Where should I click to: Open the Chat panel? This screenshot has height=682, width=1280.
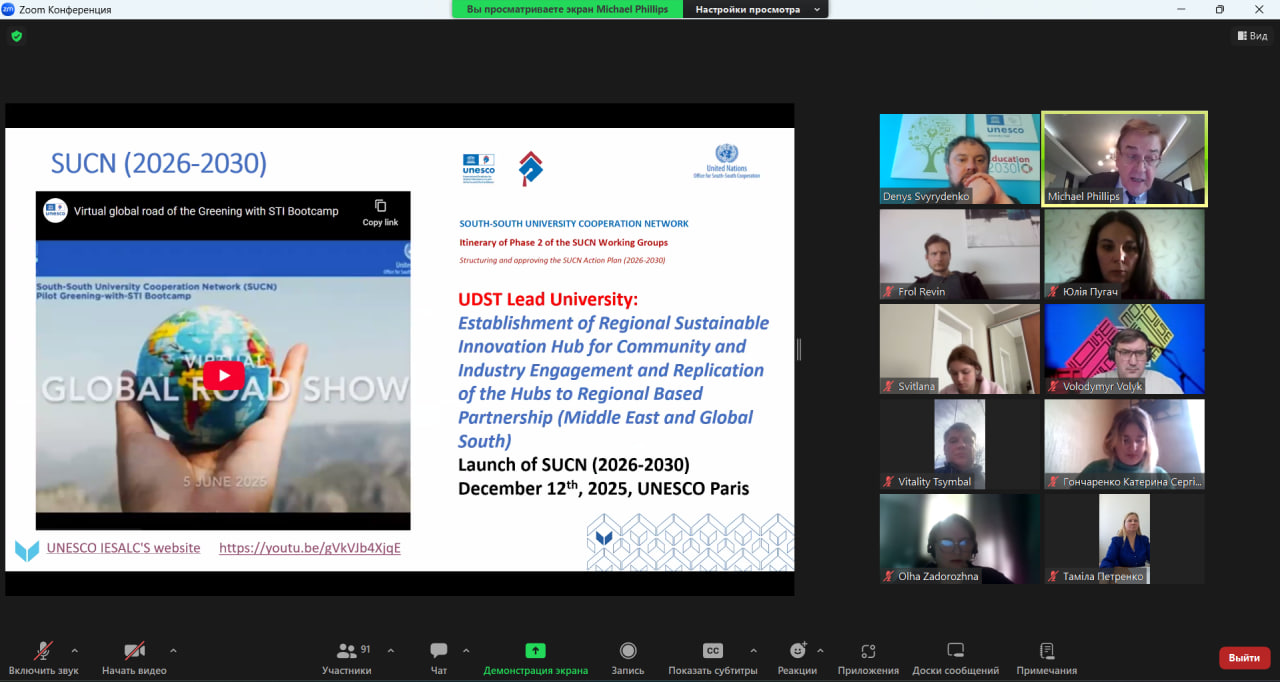[438, 651]
